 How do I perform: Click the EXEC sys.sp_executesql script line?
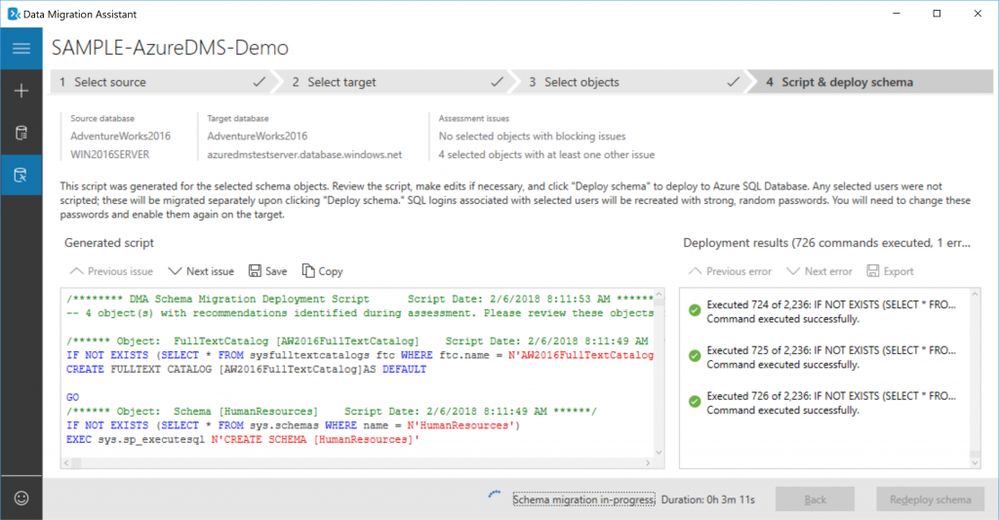(243, 439)
